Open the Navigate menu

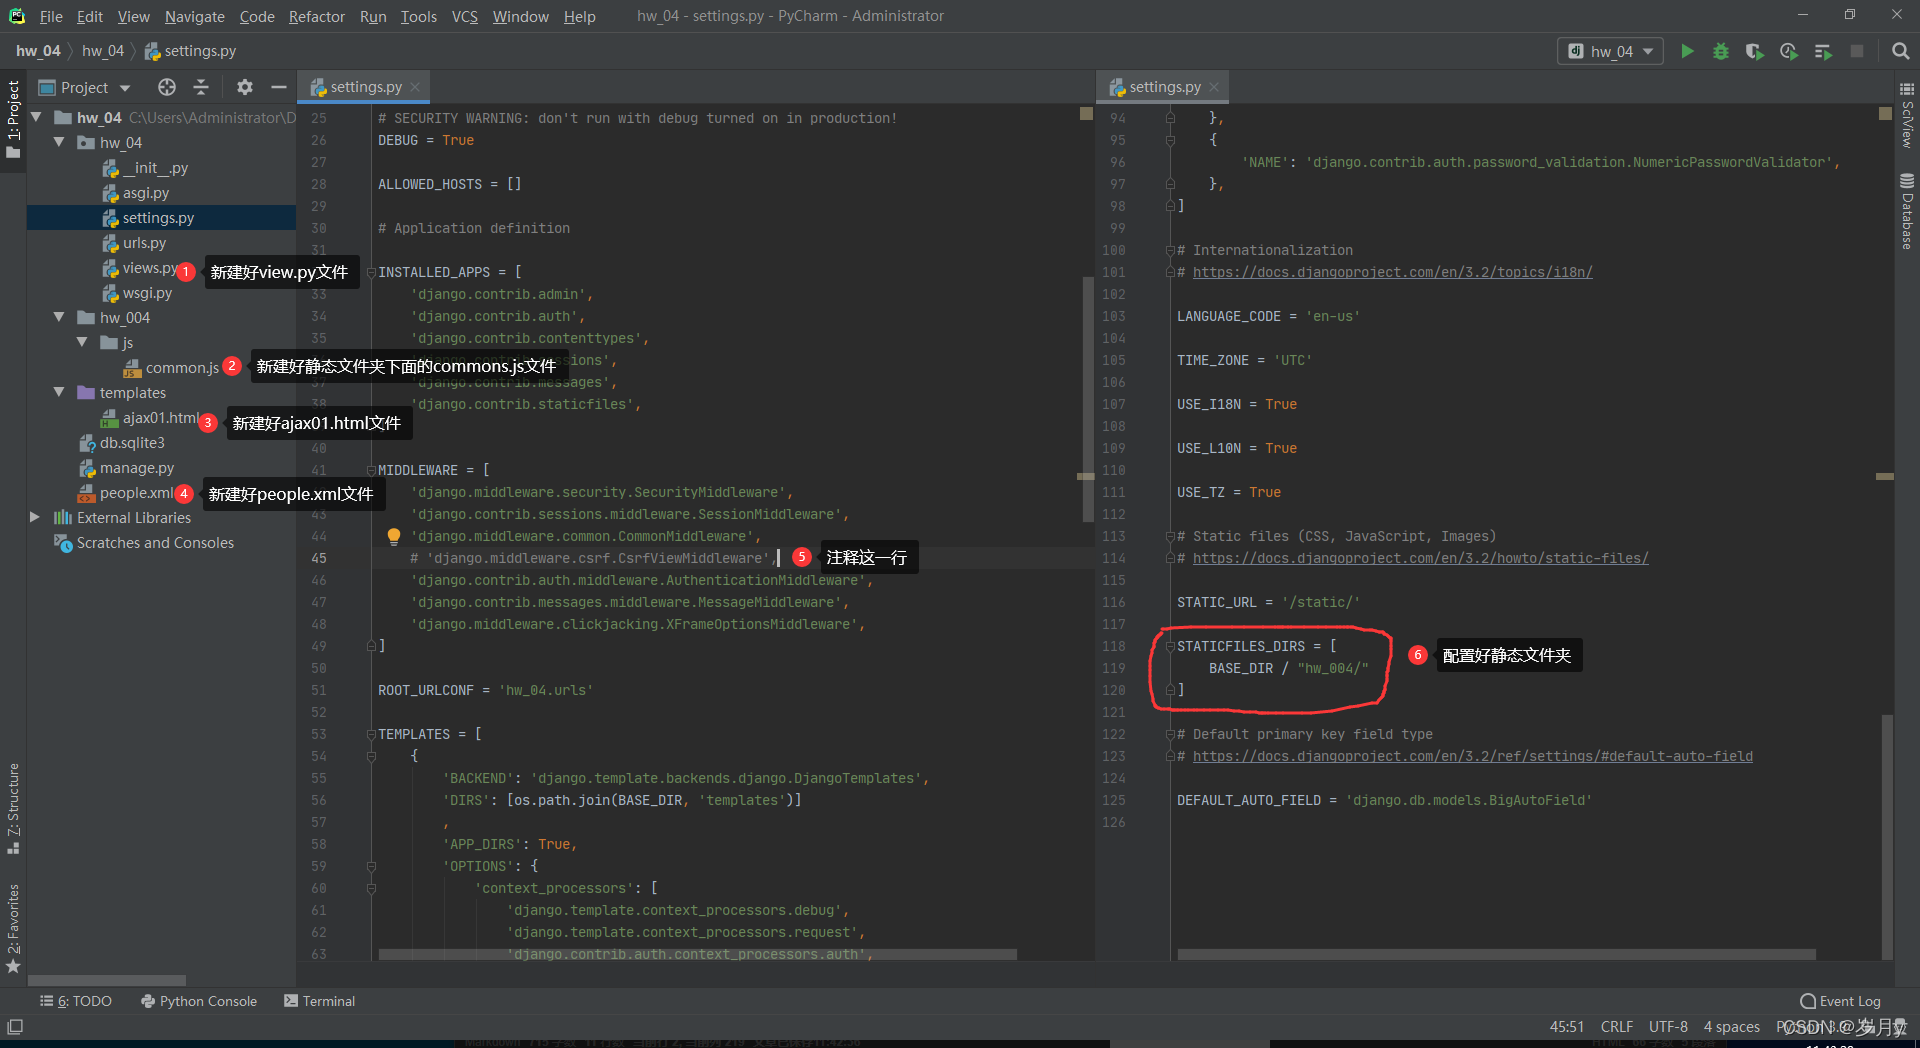pyautogui.click(x=195, y=16)
